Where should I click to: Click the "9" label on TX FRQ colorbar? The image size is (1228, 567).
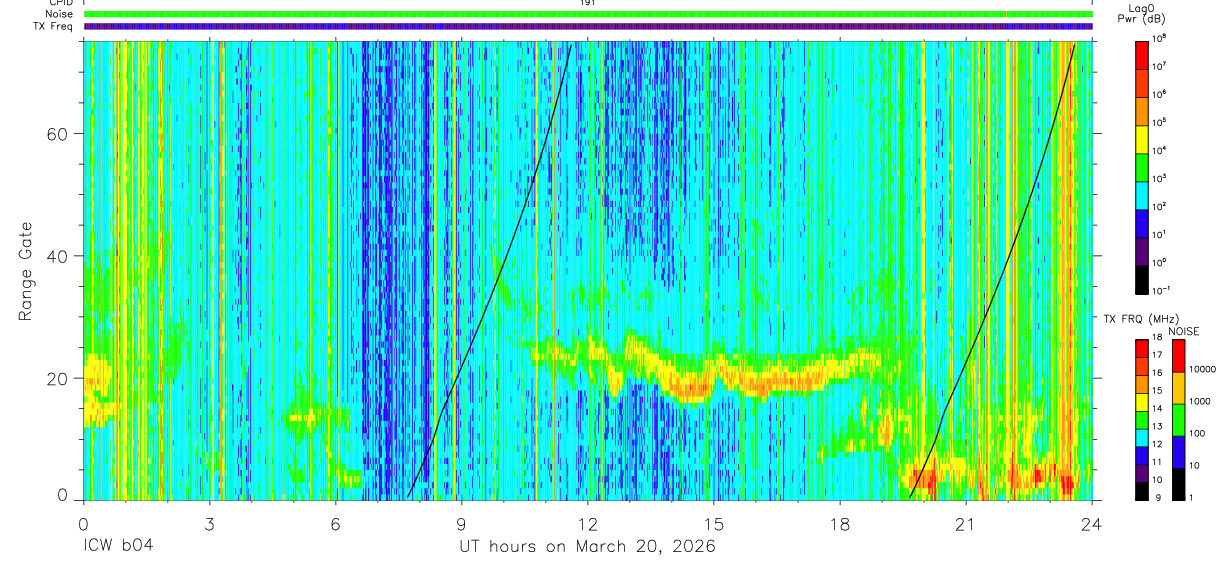point(1158,497)
